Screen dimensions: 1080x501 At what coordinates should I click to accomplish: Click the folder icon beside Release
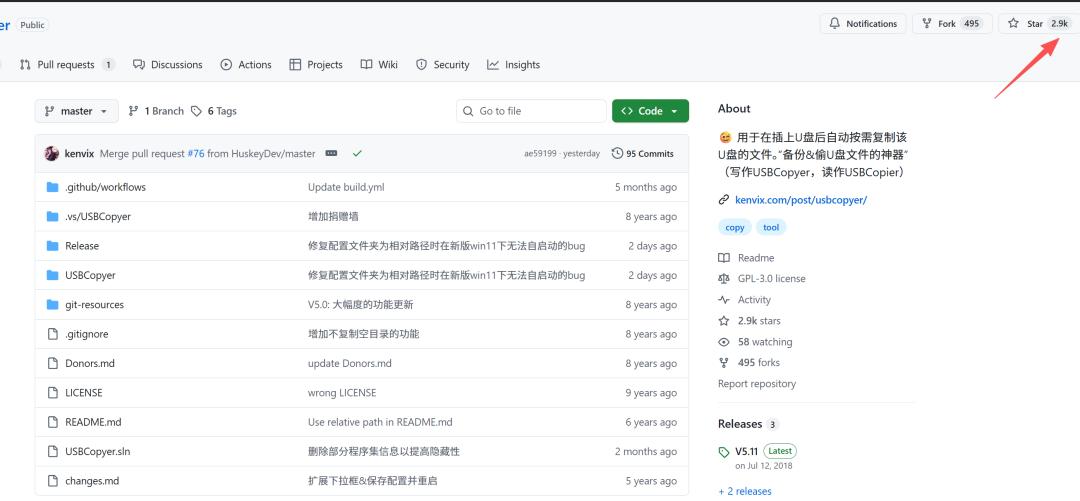[x=52, y=246]
